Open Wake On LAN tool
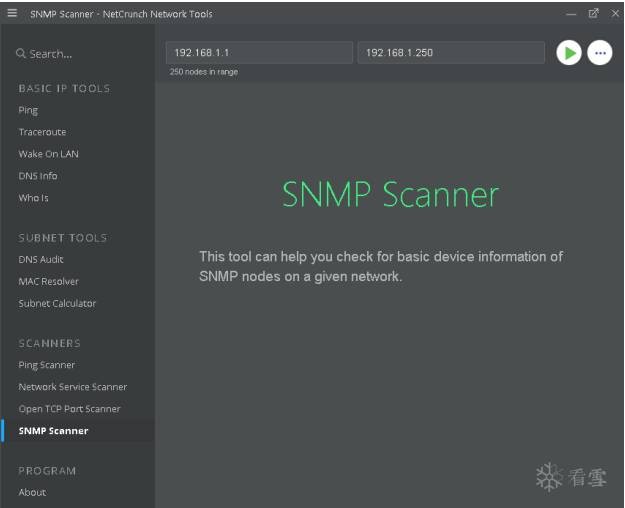 point(48,154)
